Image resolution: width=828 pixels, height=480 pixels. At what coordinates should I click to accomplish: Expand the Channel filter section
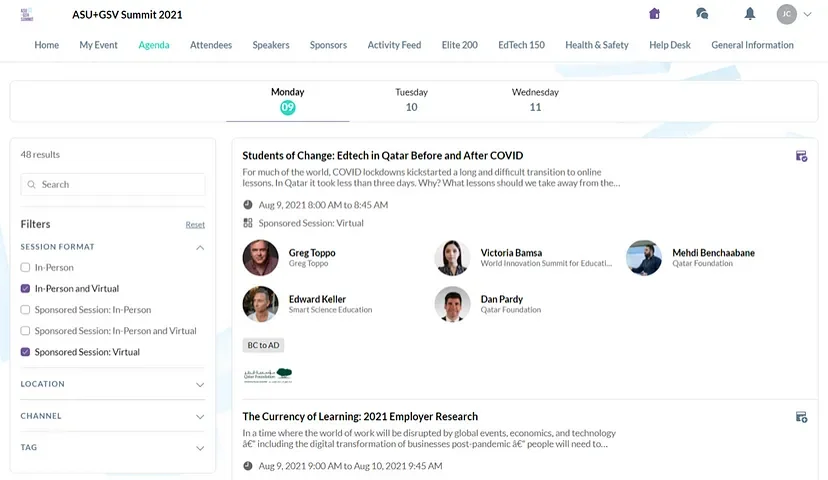[x=200, y=416]
